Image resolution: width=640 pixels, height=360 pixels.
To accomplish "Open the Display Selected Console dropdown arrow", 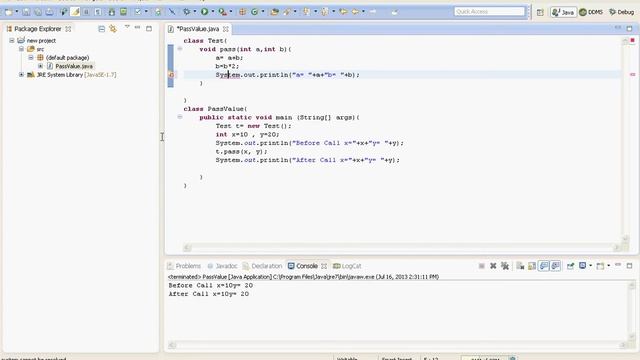I will [x=590, y=266].
